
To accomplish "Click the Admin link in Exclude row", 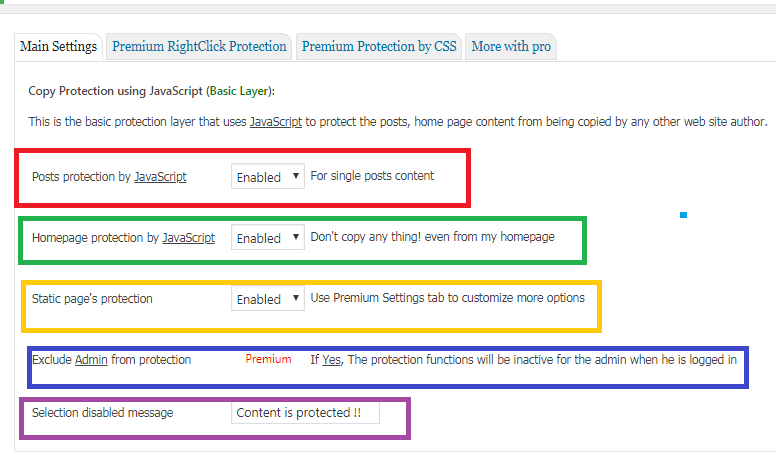I will (x=91, y=359).
